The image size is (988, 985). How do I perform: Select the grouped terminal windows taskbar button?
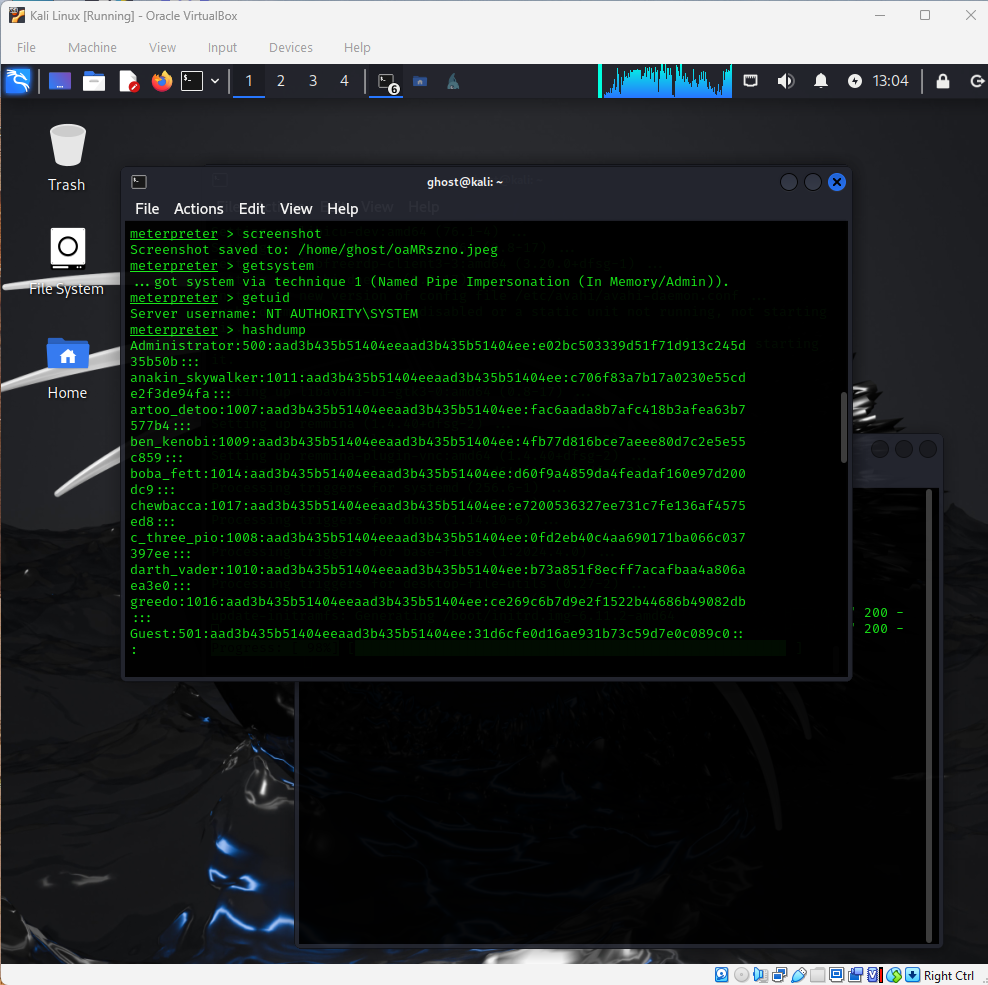click(x=387, y=83)
